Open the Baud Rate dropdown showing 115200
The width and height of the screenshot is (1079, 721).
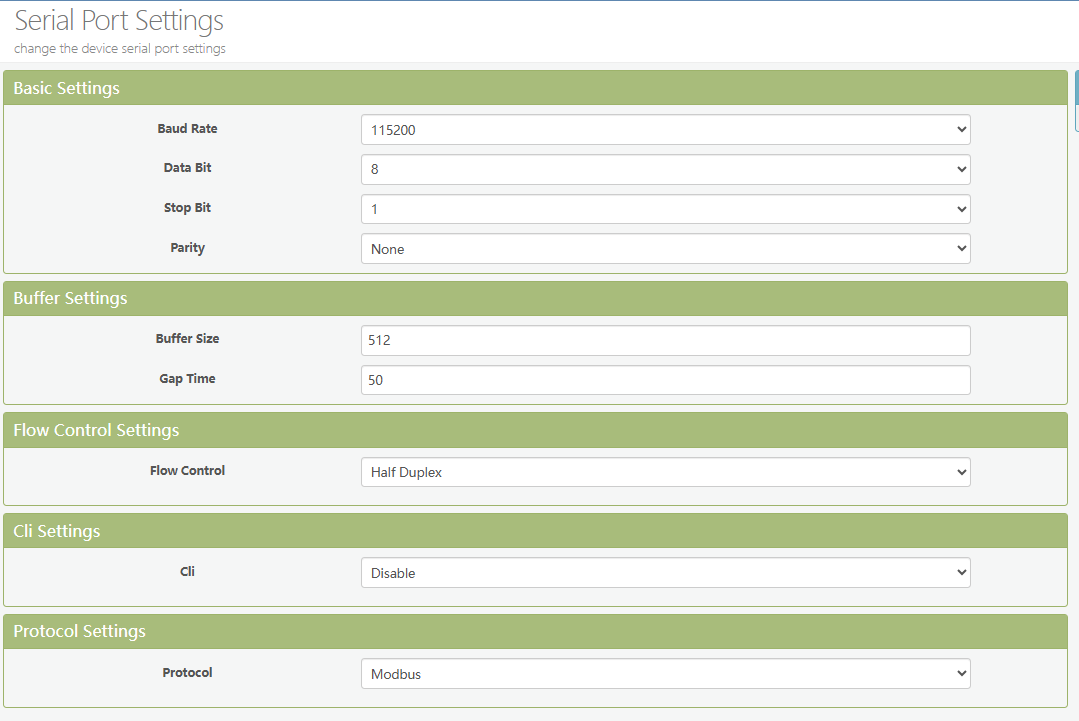665,130
